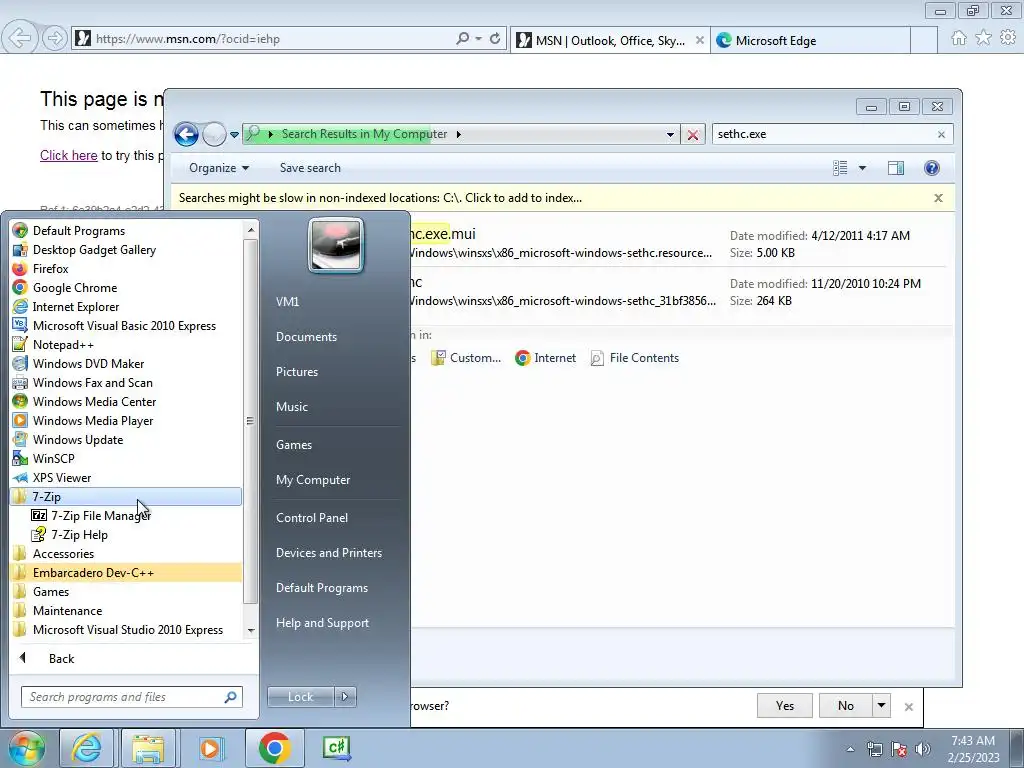Open the Organize menu
Image resolution: width=1024 pixels, height=768 pixels.
click(x=219, y=168)
